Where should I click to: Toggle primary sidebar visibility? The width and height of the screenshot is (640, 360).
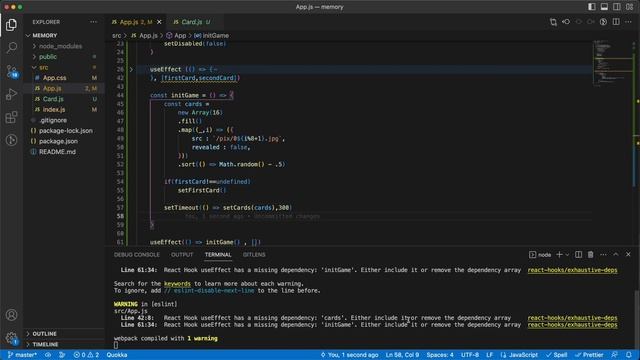point(591,7)
